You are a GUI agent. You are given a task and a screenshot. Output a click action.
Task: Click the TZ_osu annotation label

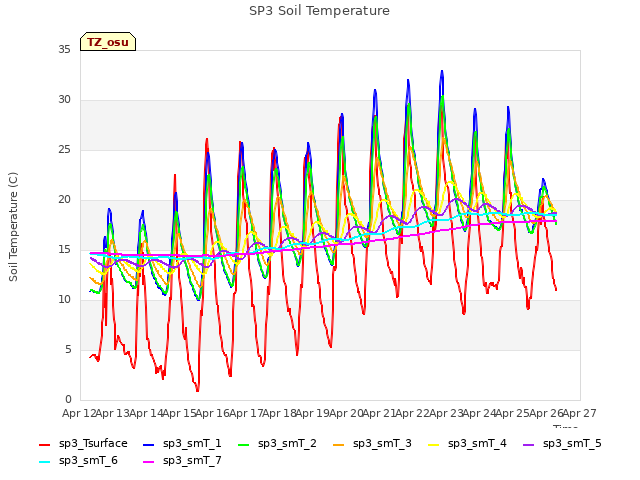click(x=108, y=42)
